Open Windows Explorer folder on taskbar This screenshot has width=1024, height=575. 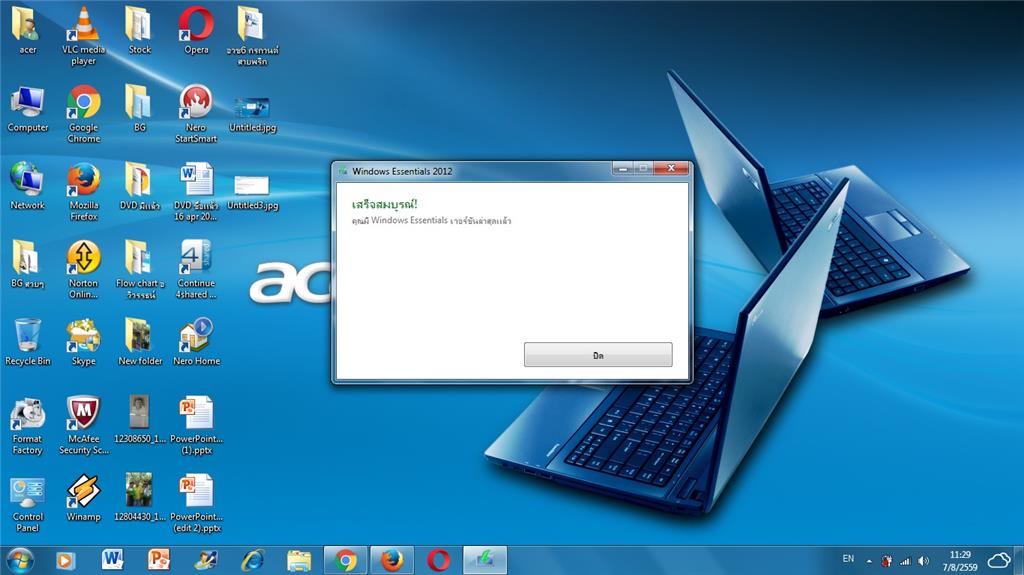(299, 560)
